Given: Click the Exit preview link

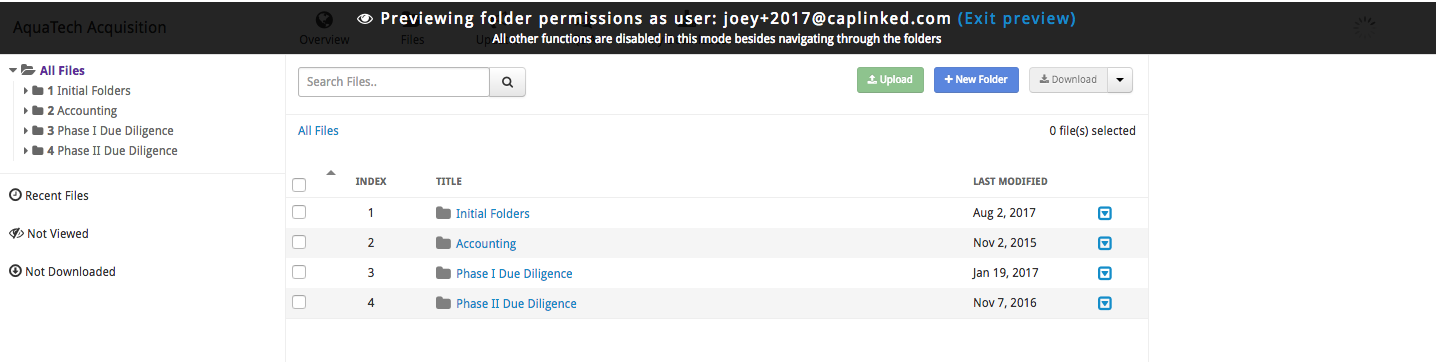Looking at the screenshot, I should point(1017,18).
